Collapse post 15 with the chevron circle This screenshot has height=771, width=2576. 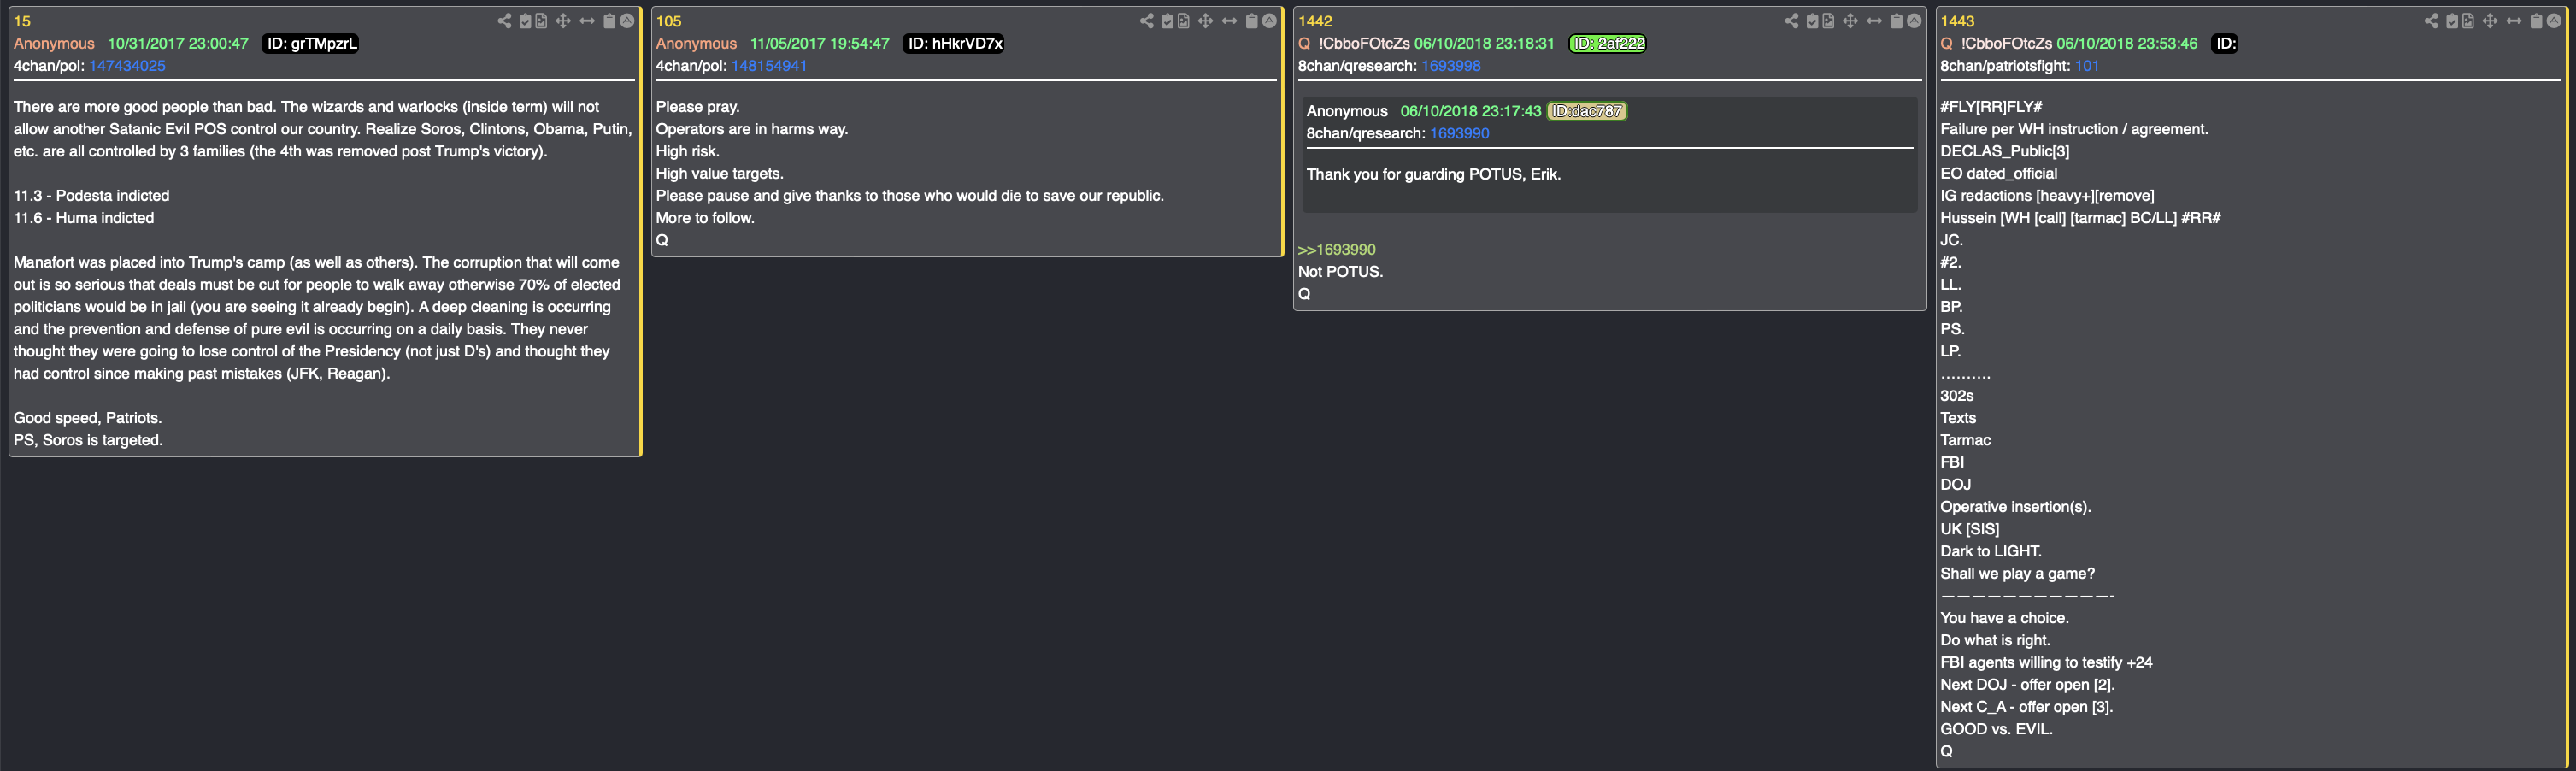coord(627,21)
